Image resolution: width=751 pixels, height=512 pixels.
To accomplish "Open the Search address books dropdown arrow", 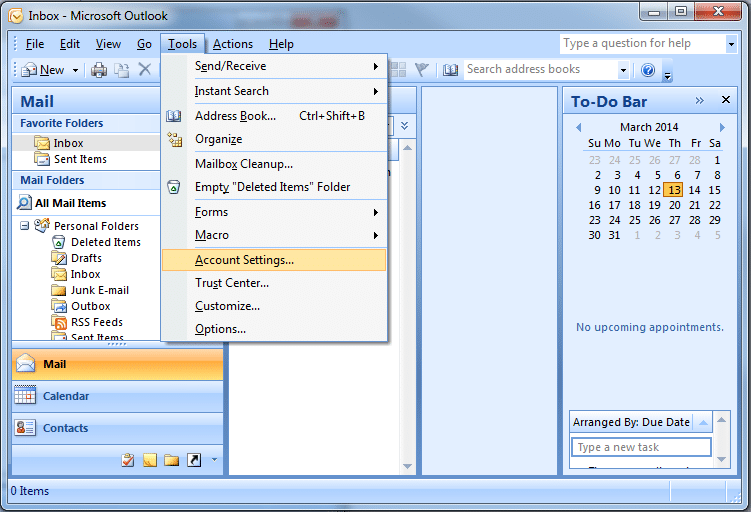I will click(x=623, y=70).
